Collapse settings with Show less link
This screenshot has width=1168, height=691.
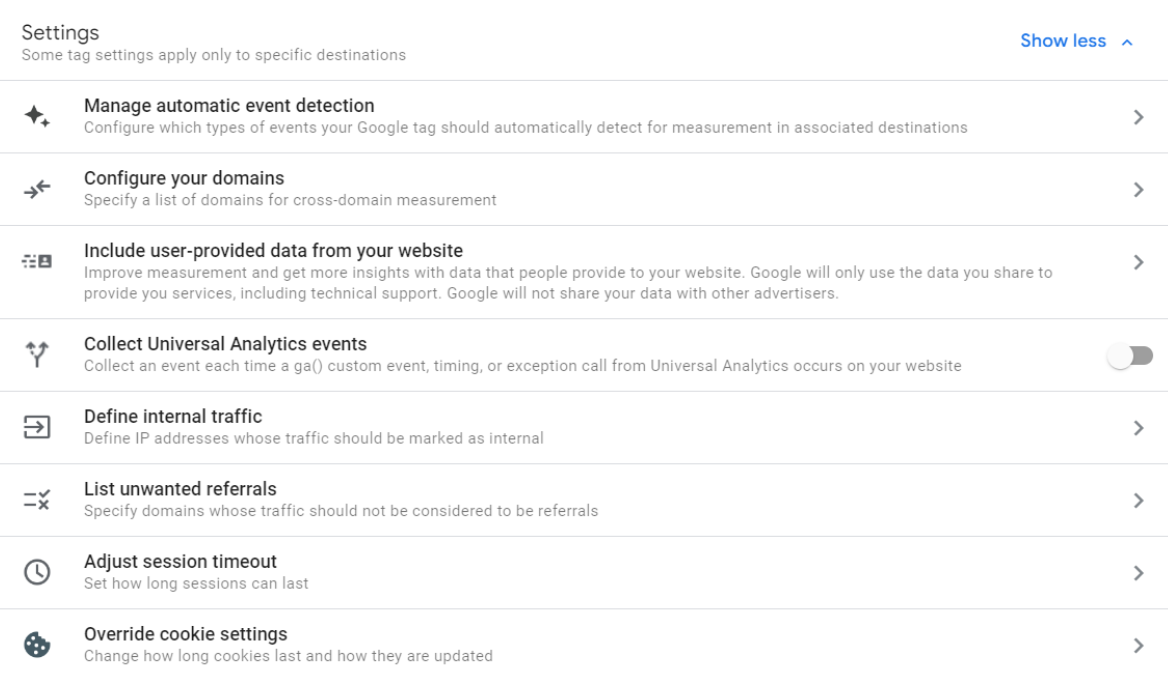point(1074,41)
